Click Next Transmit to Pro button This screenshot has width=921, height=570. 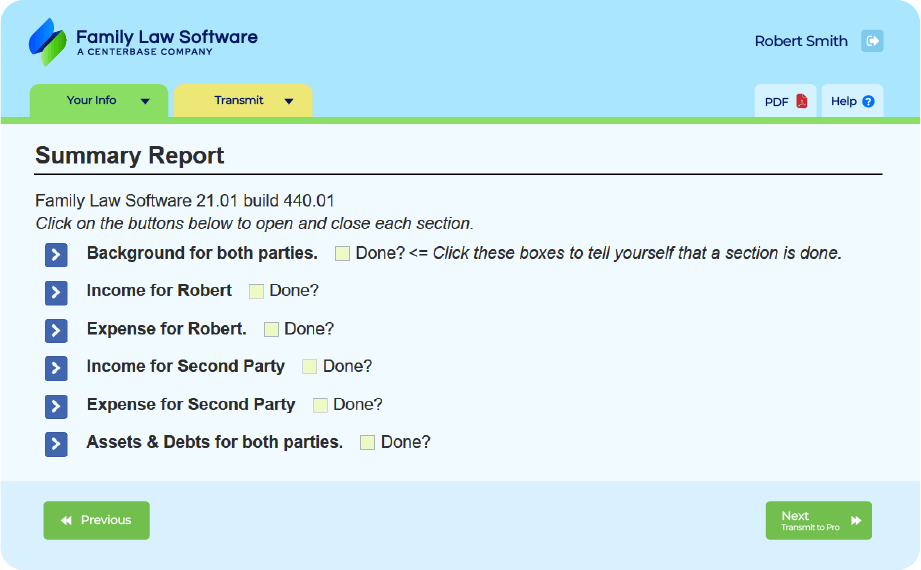click(818, 520)
